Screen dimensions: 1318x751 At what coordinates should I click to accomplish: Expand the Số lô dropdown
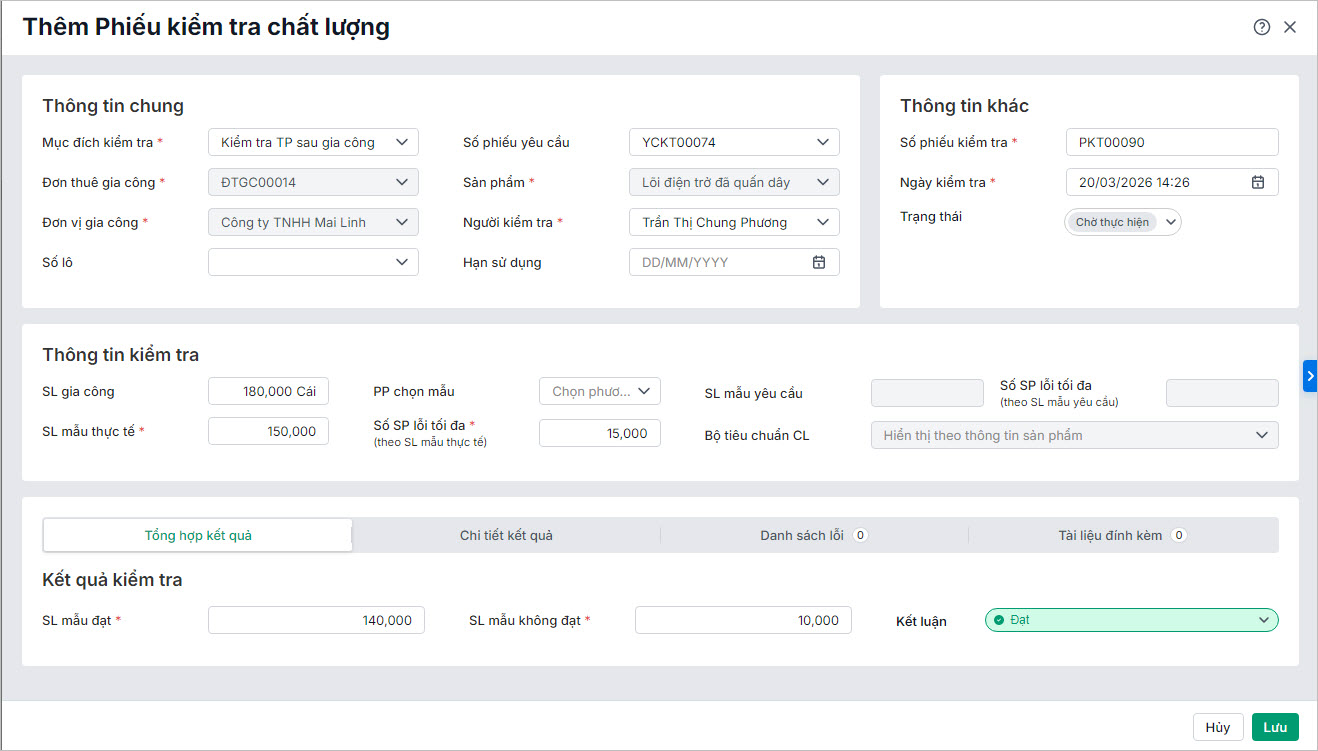(401, 262)
